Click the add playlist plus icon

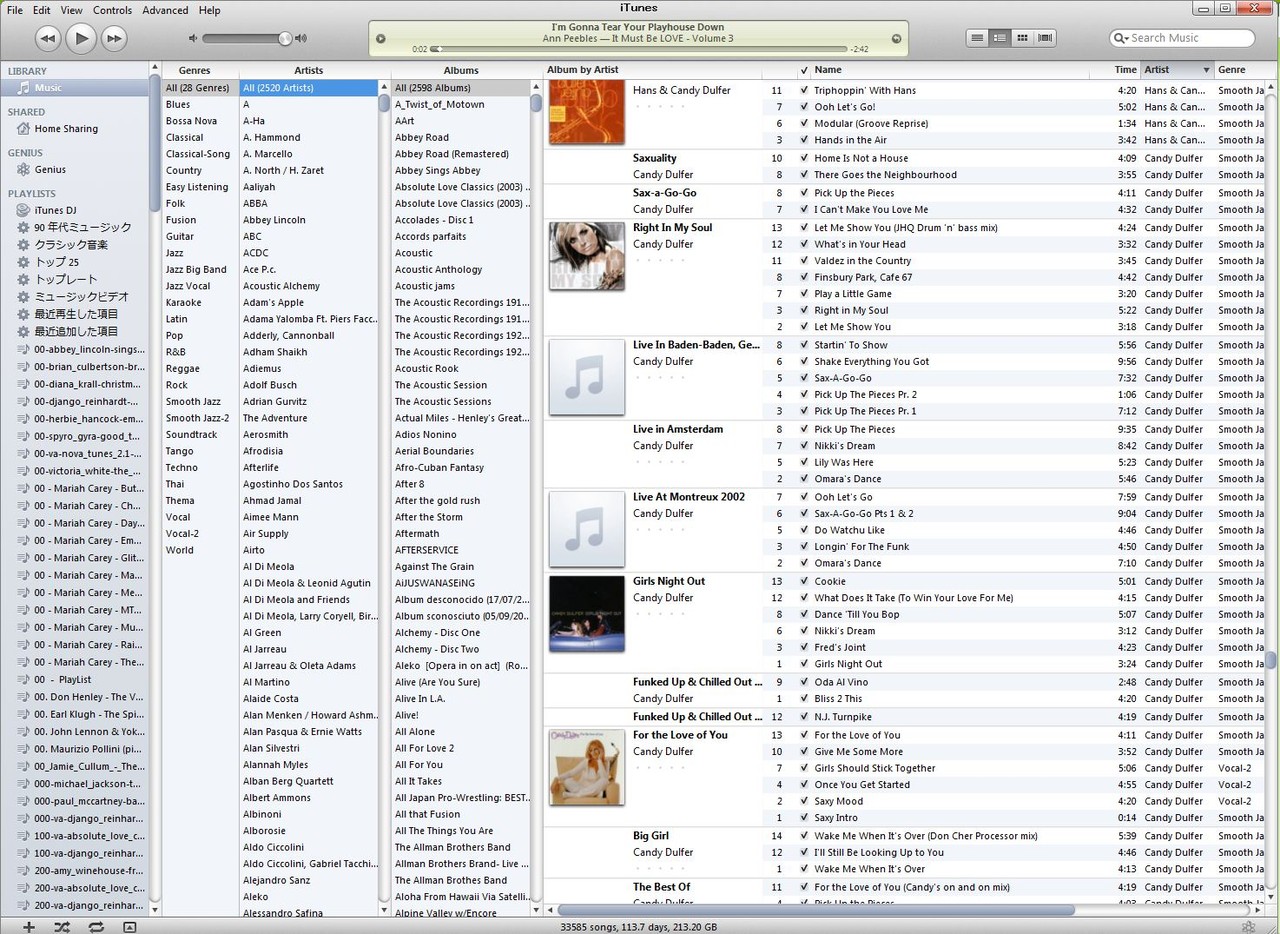tap(29, 927)
